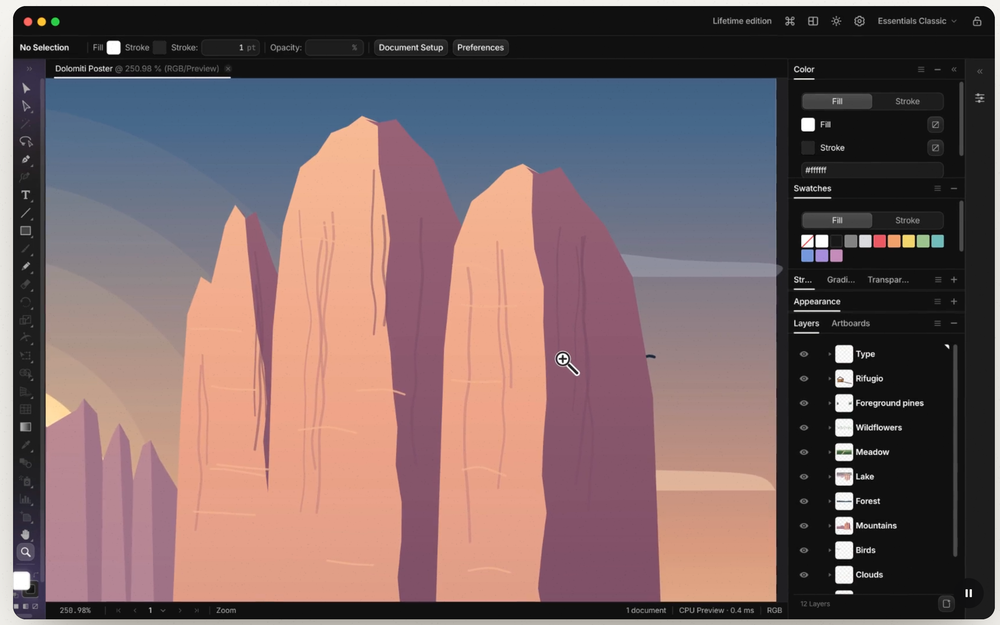Hide the Foreground pines layer

(x=804, y=403)
